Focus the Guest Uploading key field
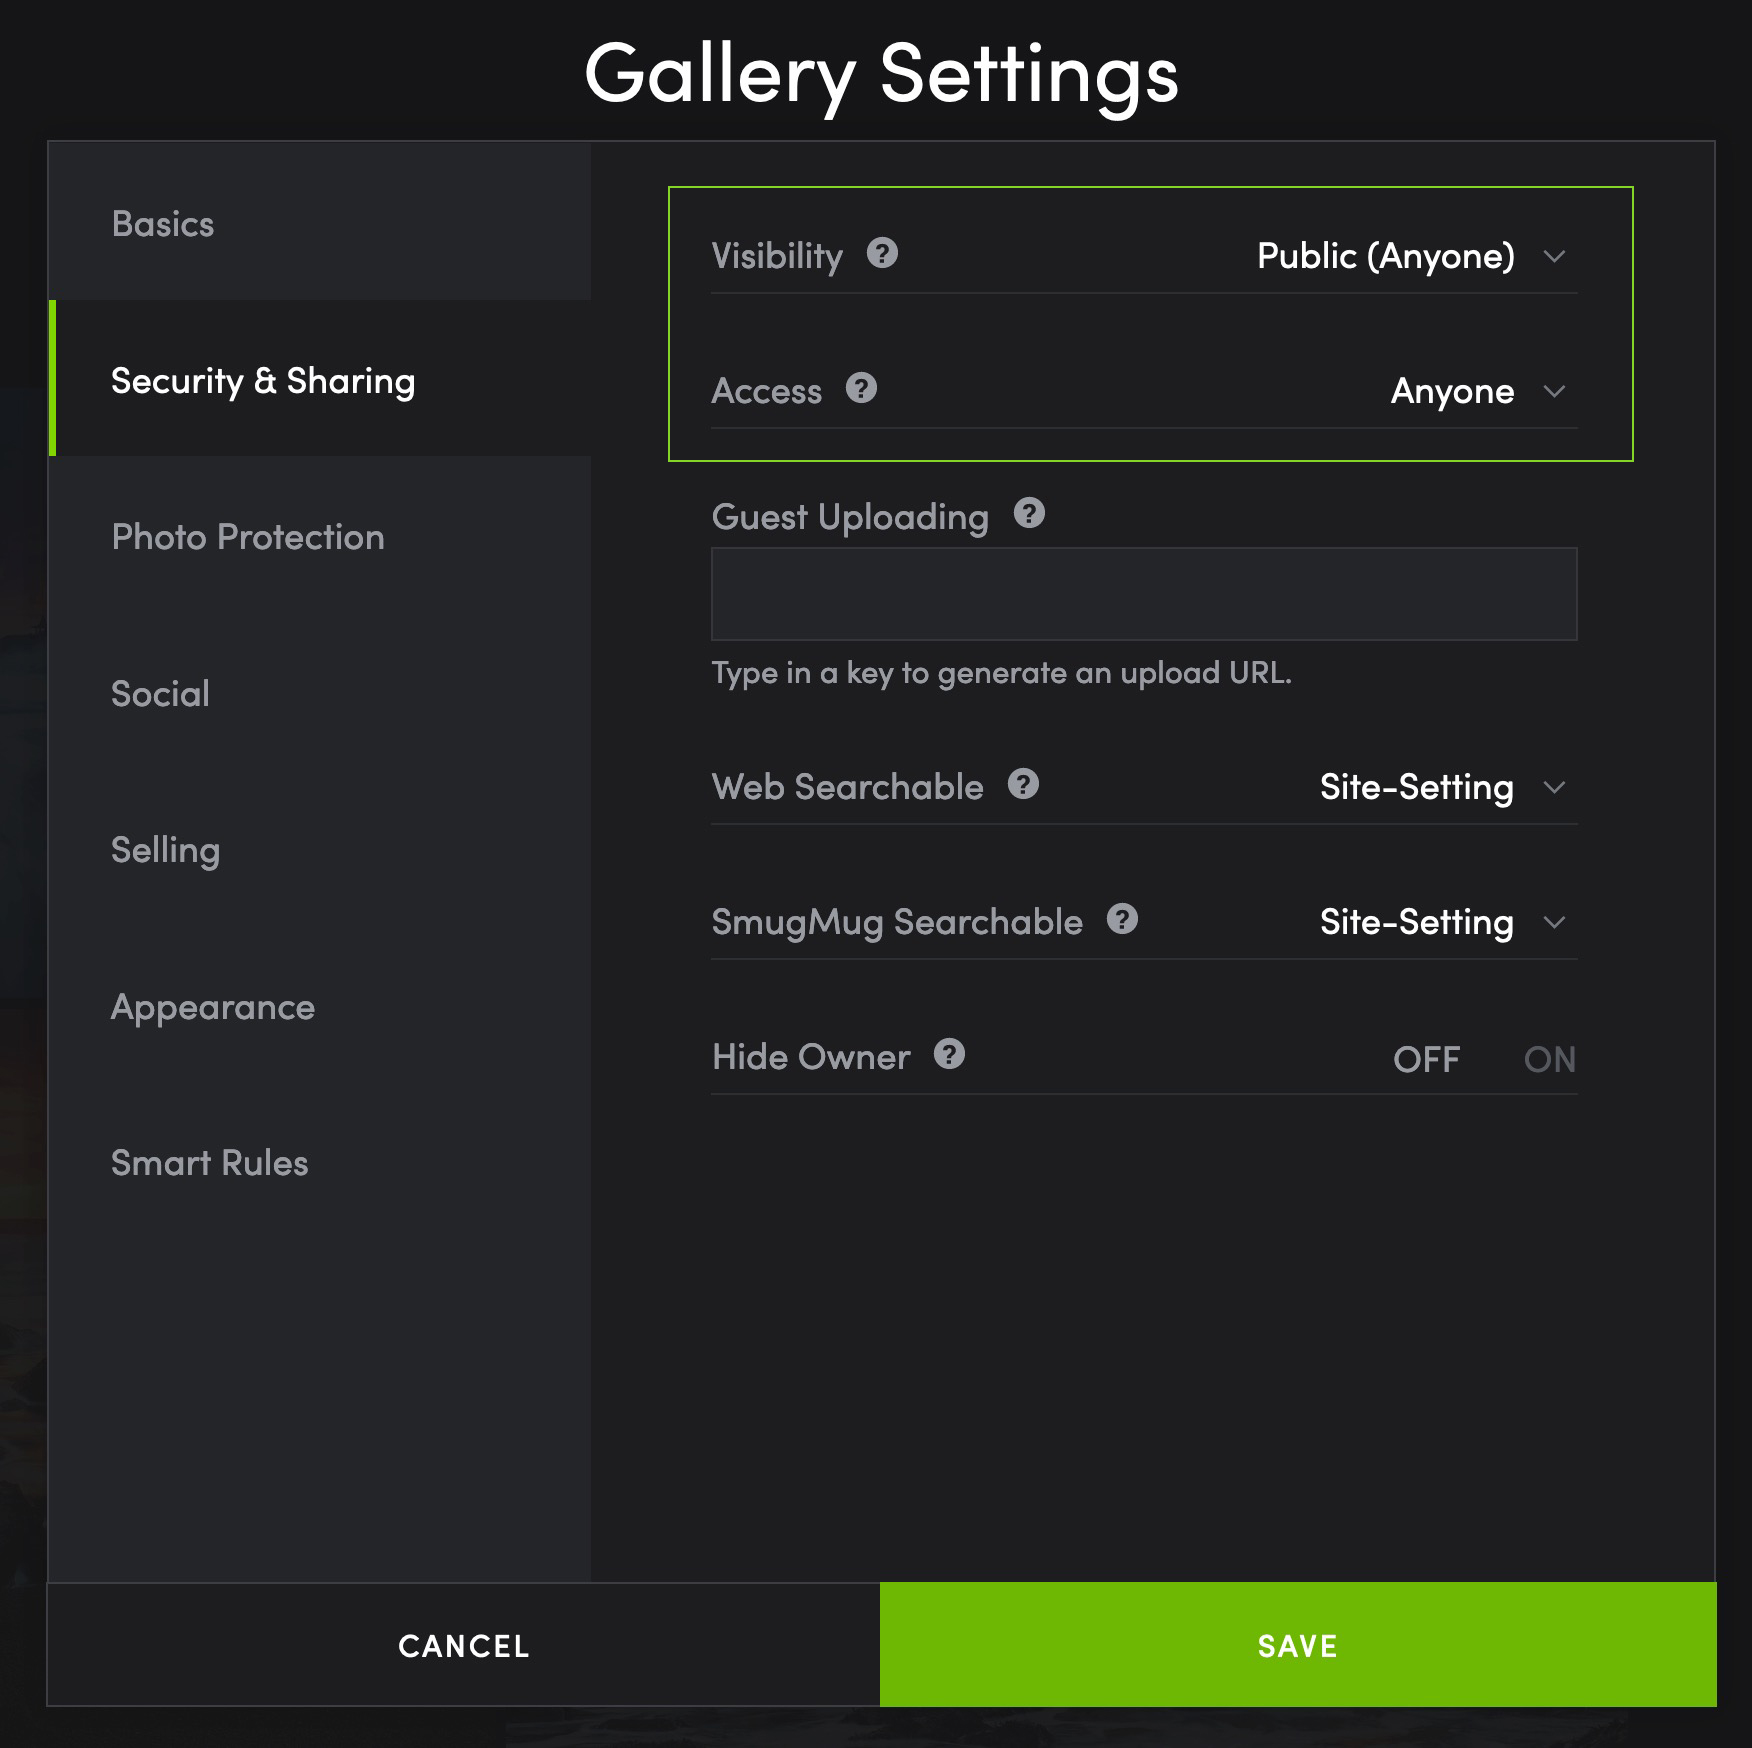The height and width of the screenshot is (1748, 1752). 1144,593
